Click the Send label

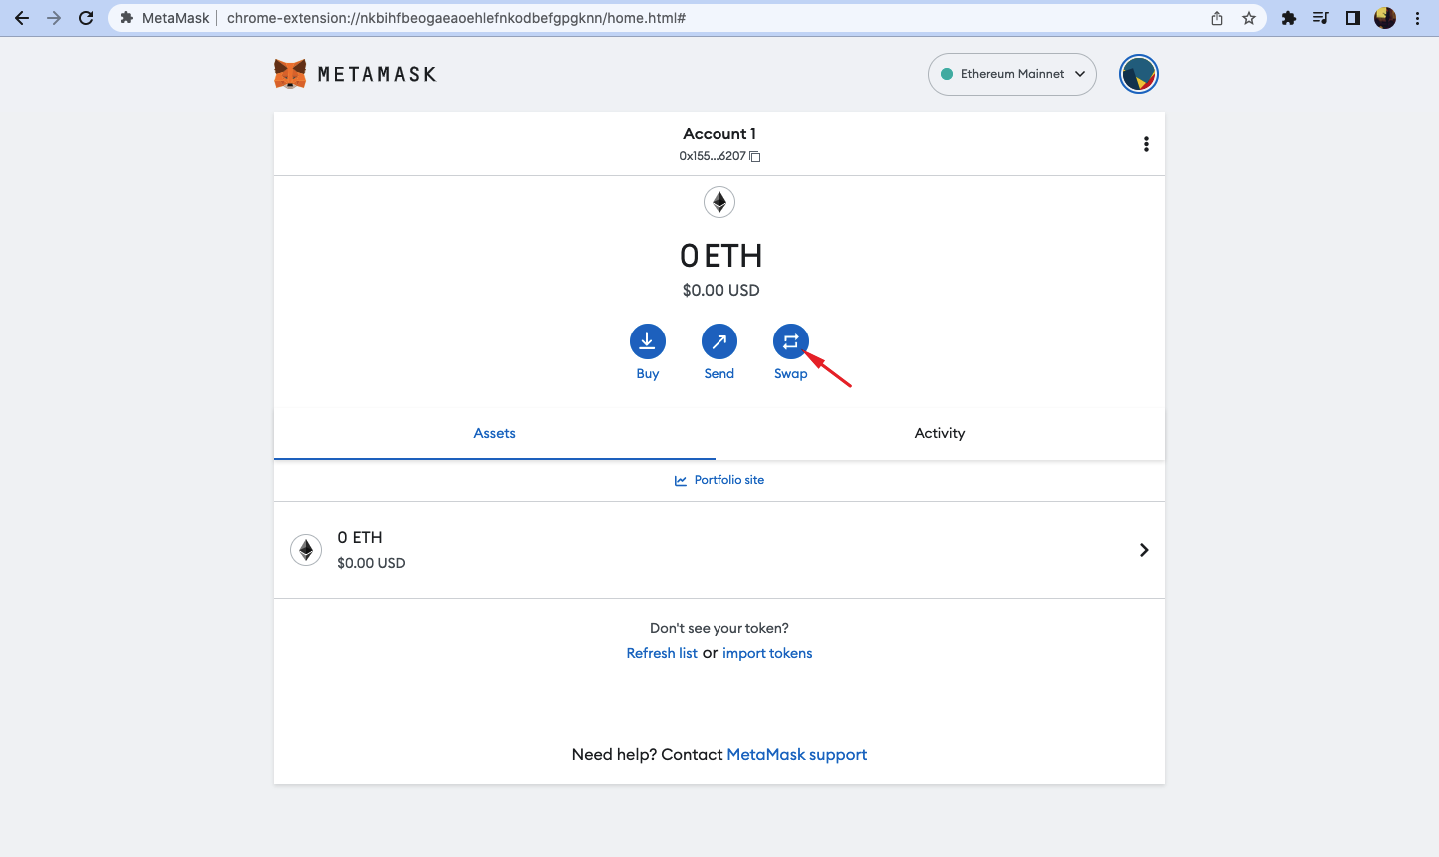(719, 373)
